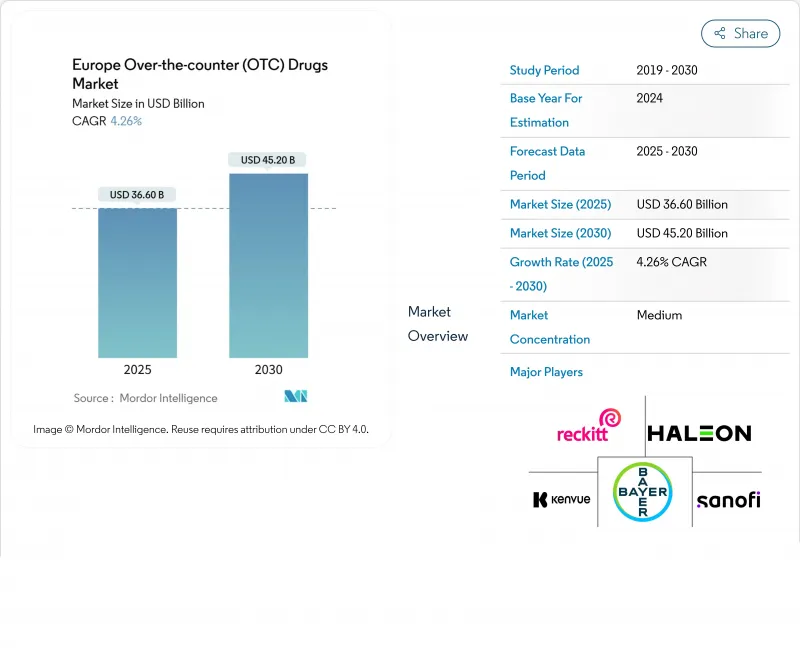This screenshot has height=648, width=800.
Task: Click the USD 45.20 B data label
Action: (x=268, y=160)
